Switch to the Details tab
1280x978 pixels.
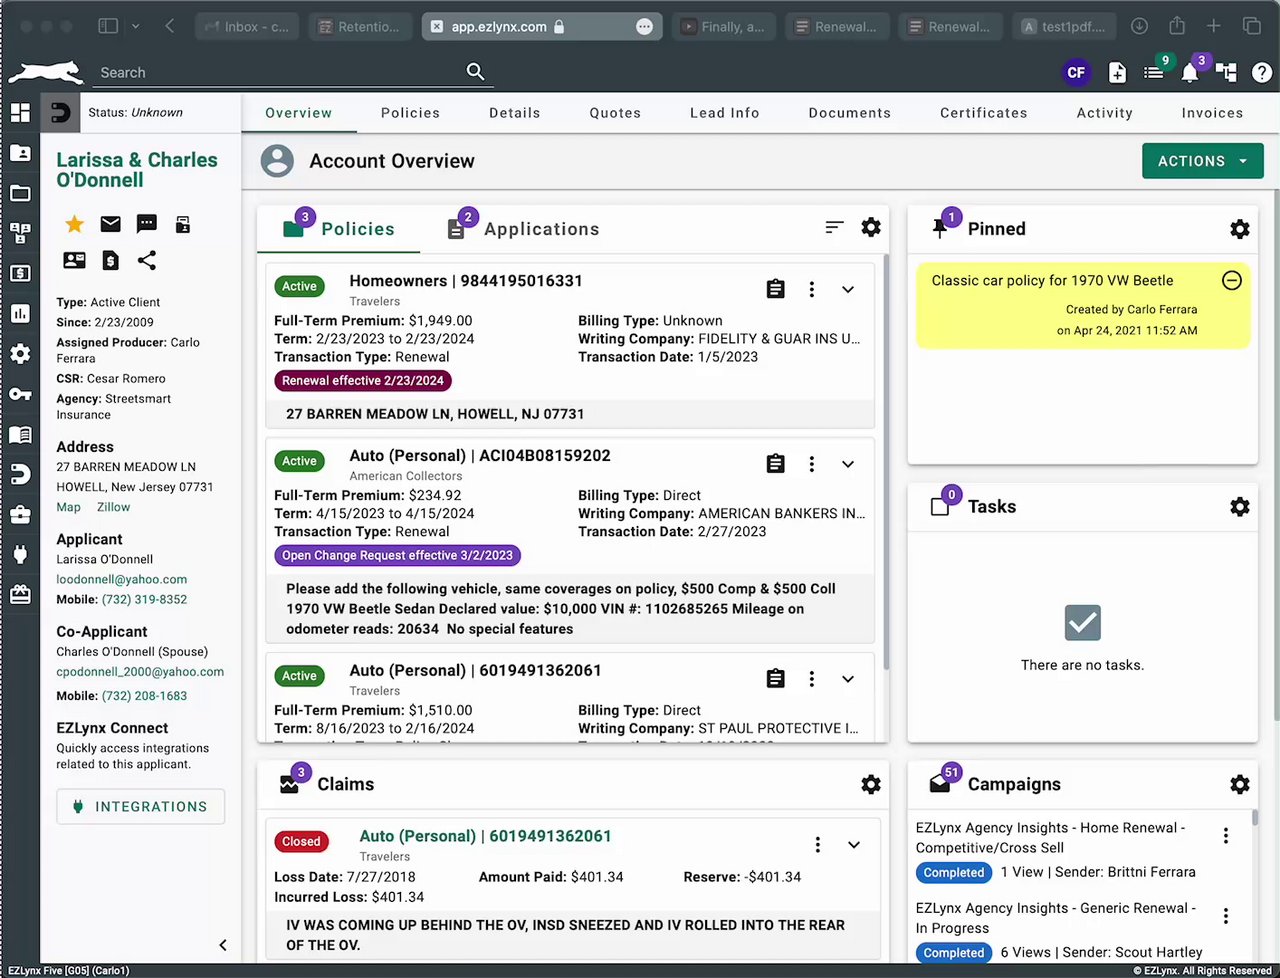(x=515, y=113)
